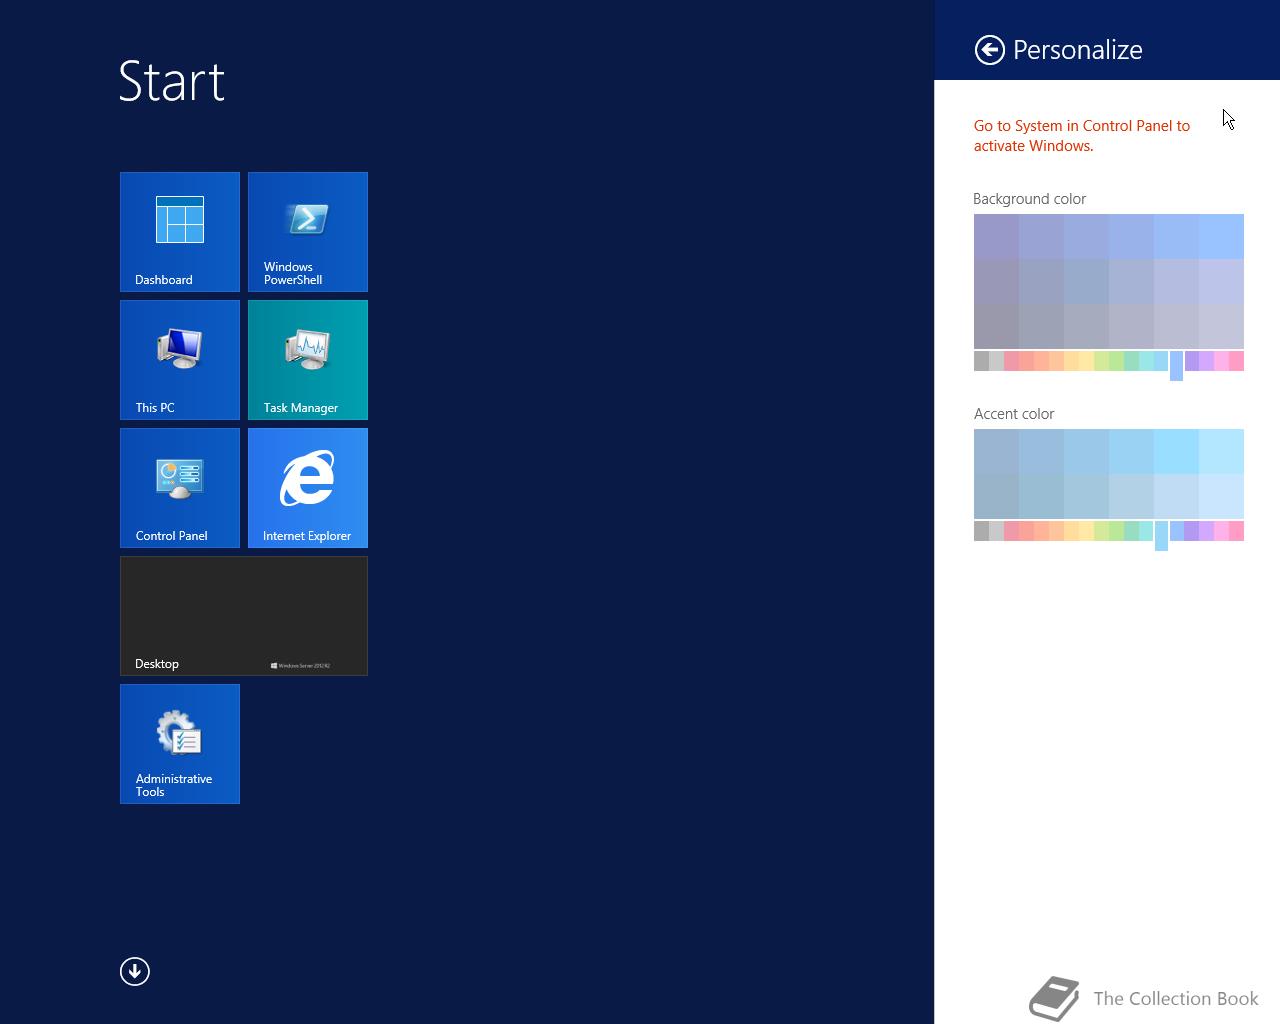Go back from the Personalize panel
The image size is (1280, 1024).
tap(990, 50)
